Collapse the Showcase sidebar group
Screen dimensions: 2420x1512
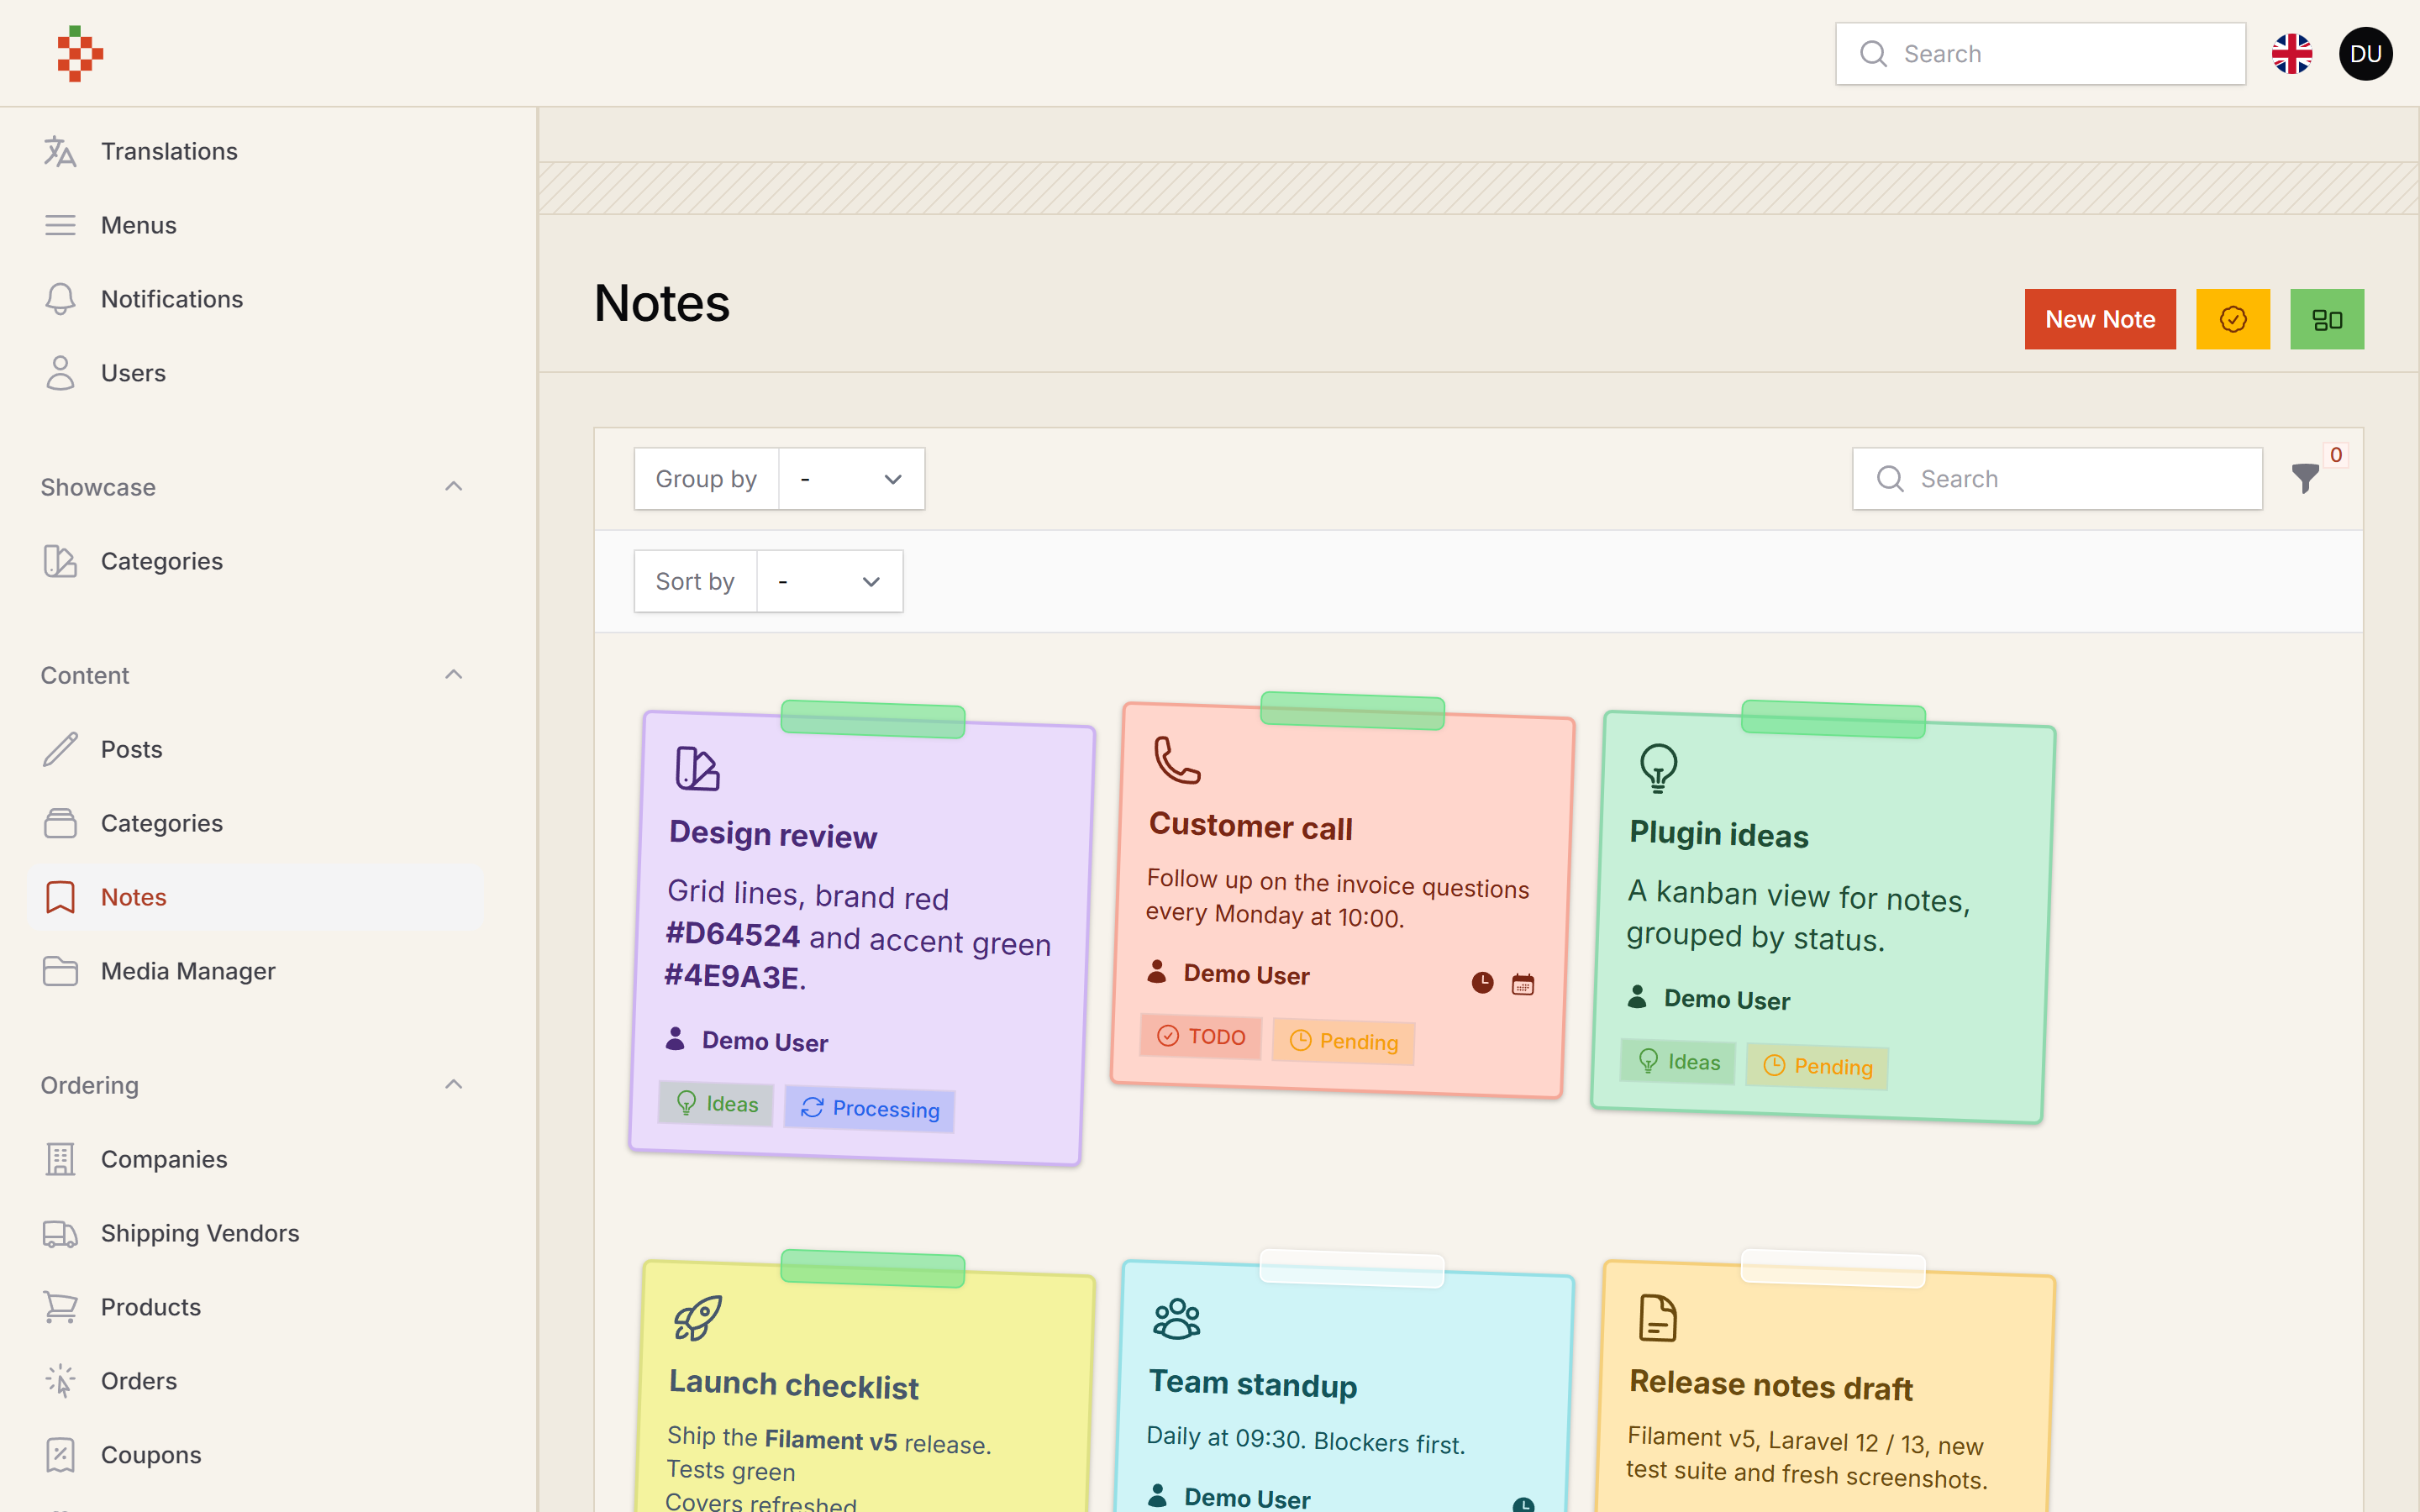pos(453,487)
